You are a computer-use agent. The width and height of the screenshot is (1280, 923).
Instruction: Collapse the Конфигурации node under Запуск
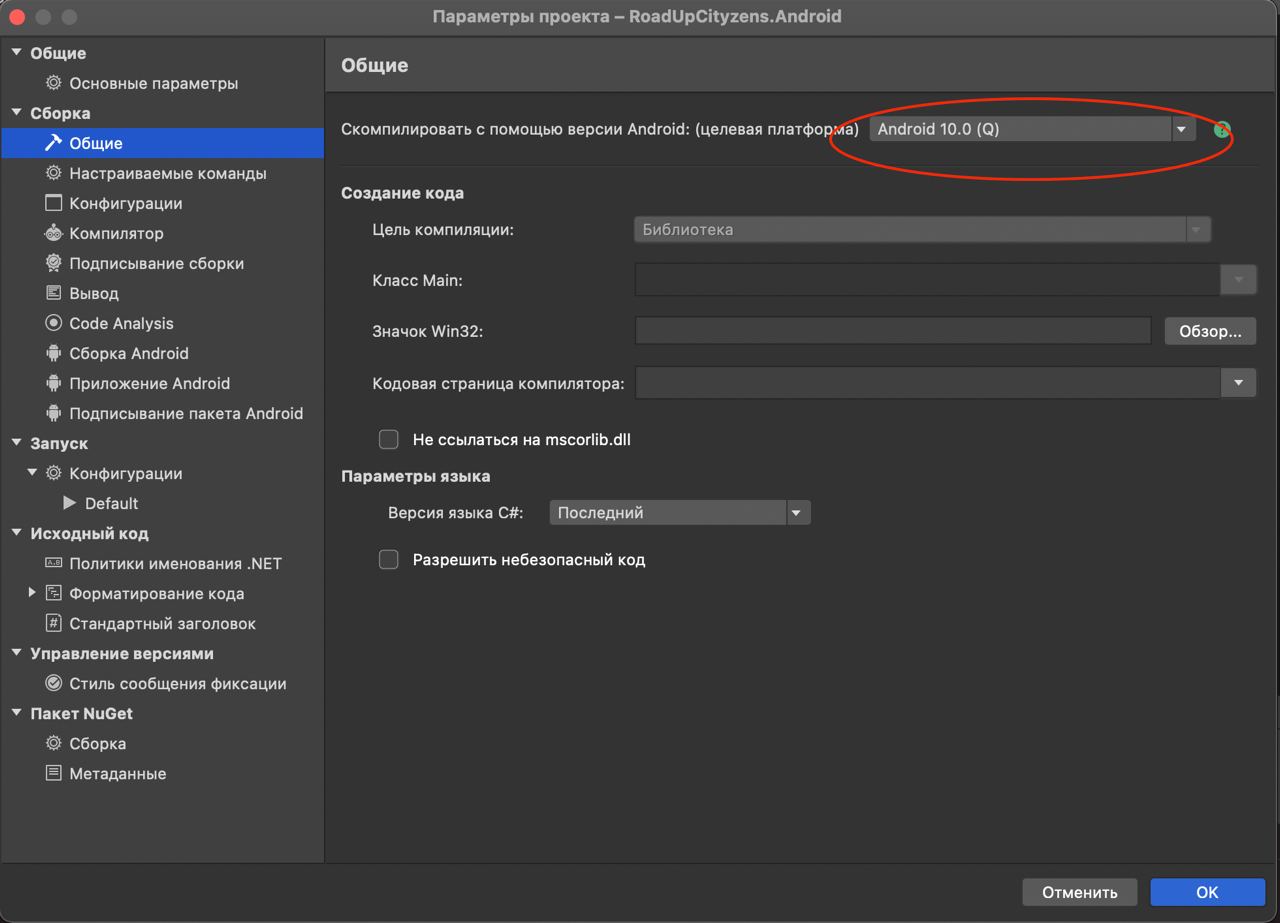pyautogui.click(x=32, y=472)
